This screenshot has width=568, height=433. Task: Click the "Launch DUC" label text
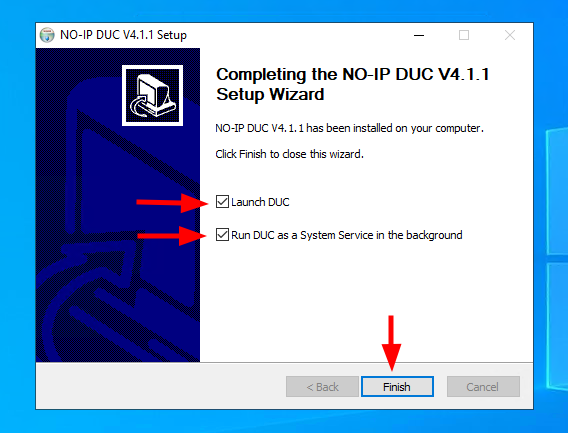click(x=260, y=202)
